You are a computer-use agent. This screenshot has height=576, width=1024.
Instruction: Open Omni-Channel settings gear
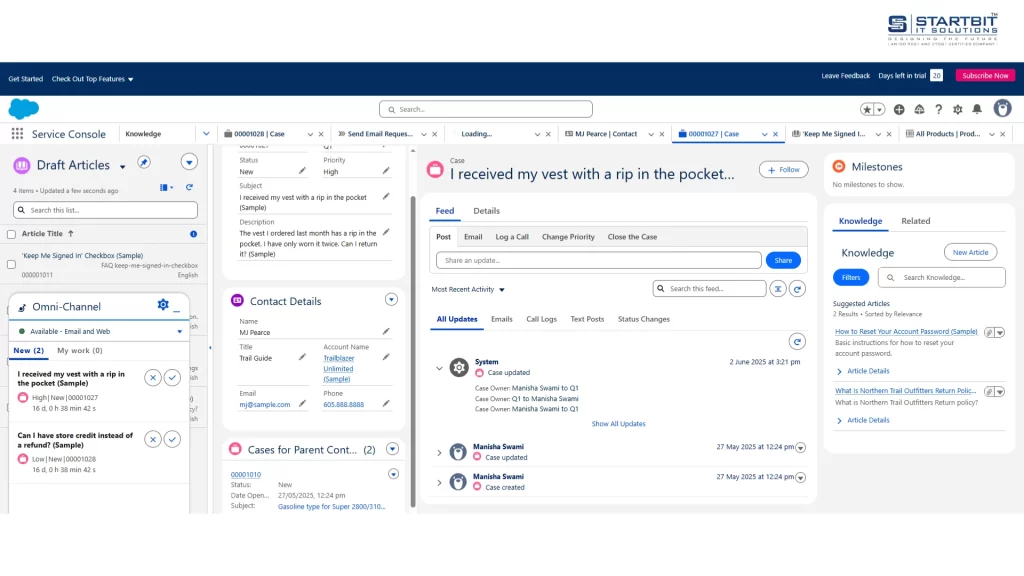pos(163,304)
